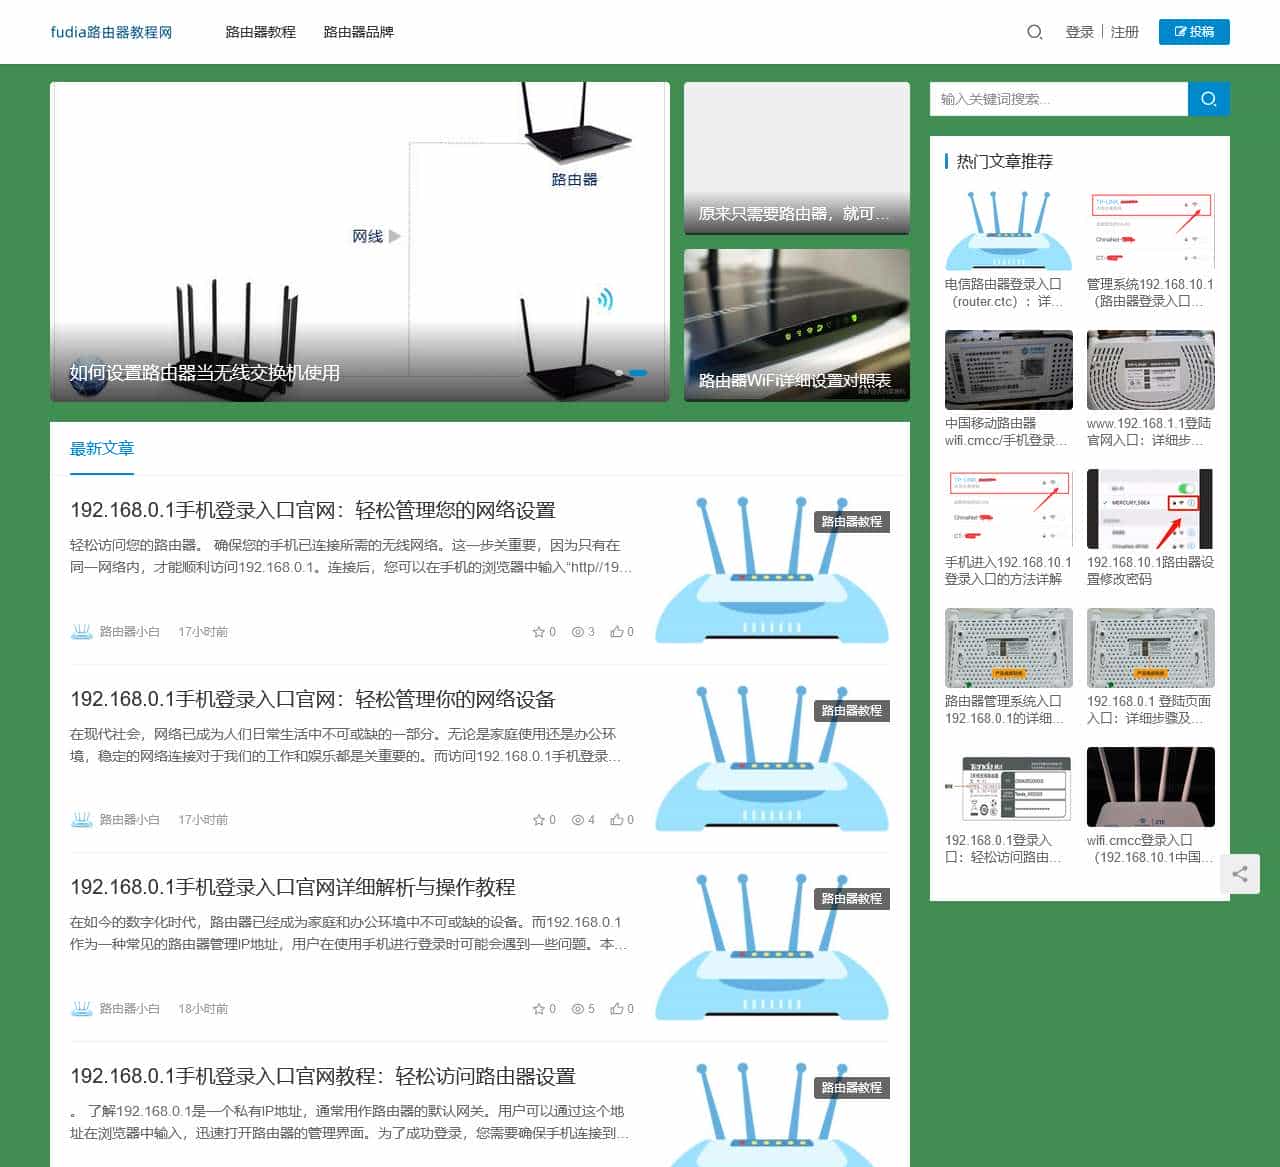Image resolution: width=1280 pixels, height=1167 pixels.
Task: Like the article '官网详细解析与操作教程'
Action: 617,1009
